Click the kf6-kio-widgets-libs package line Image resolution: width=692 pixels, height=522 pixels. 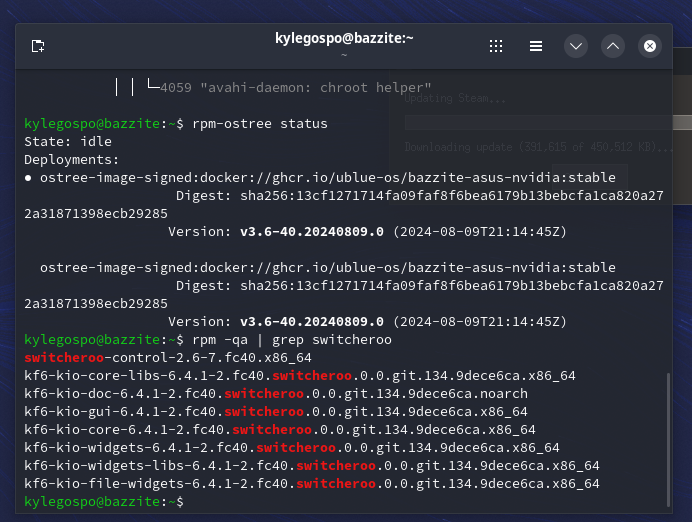pos(311,465)
